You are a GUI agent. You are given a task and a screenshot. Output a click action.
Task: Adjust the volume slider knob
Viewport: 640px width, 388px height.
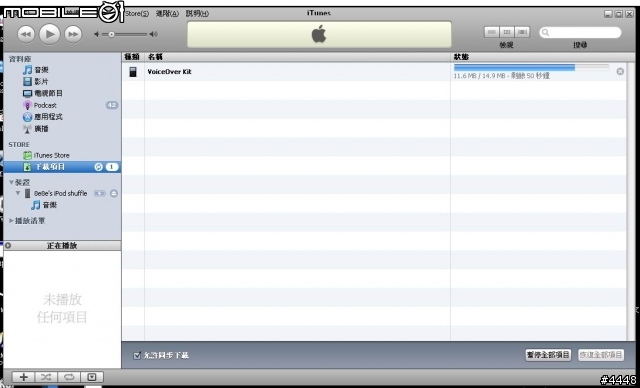point(111,34)
